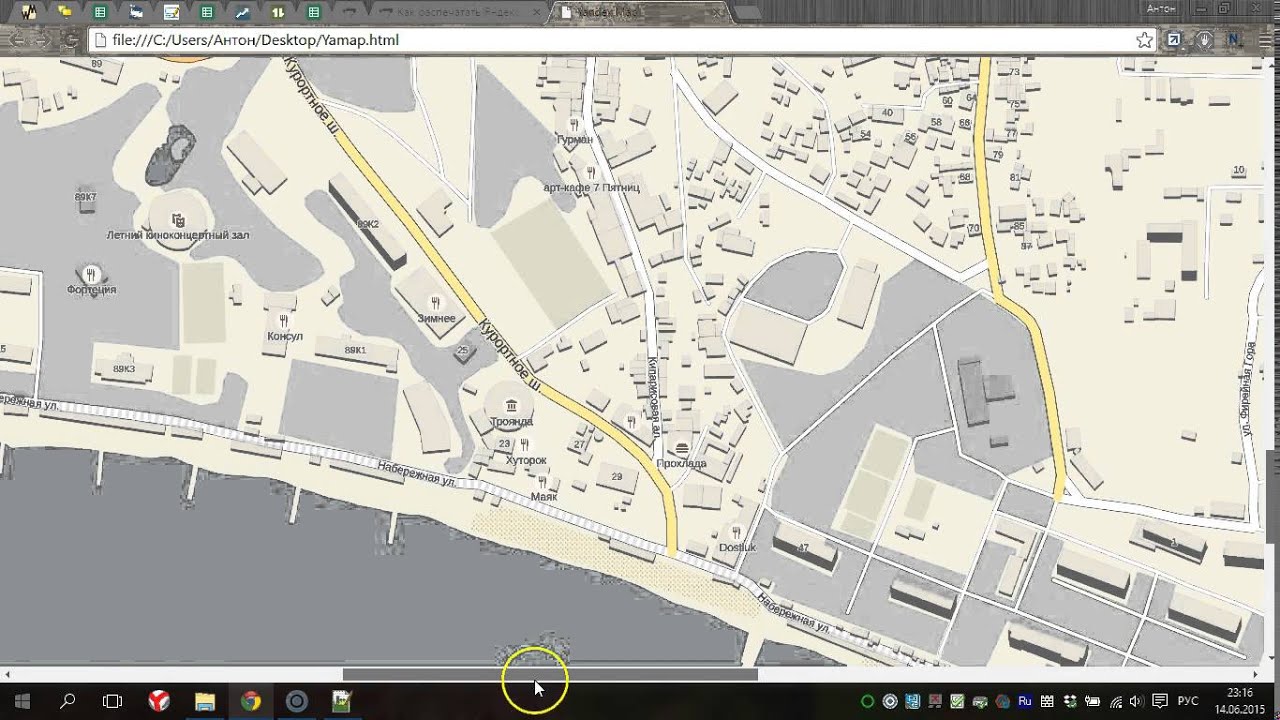Click the blue N extension icon in the toolbar
Image resolution: width=1280 pixels, height=720 pixels.
[x=1233, y=40]
